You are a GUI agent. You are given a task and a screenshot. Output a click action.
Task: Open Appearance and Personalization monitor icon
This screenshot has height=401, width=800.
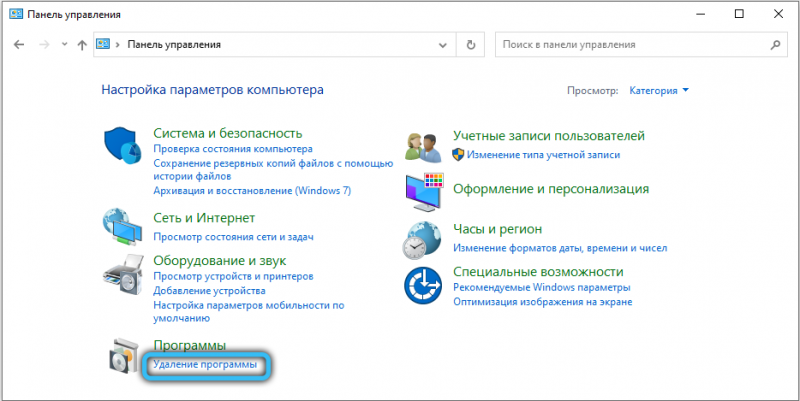pos(424,192)
